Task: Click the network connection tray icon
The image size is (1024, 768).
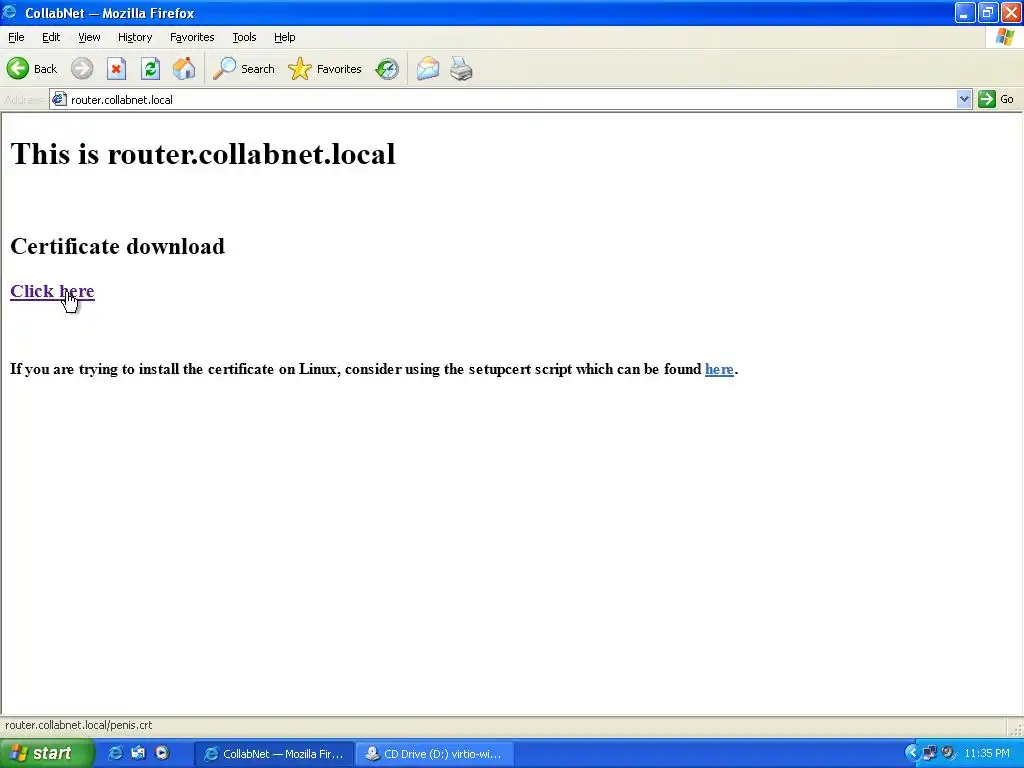Action: tap(930, 753)
